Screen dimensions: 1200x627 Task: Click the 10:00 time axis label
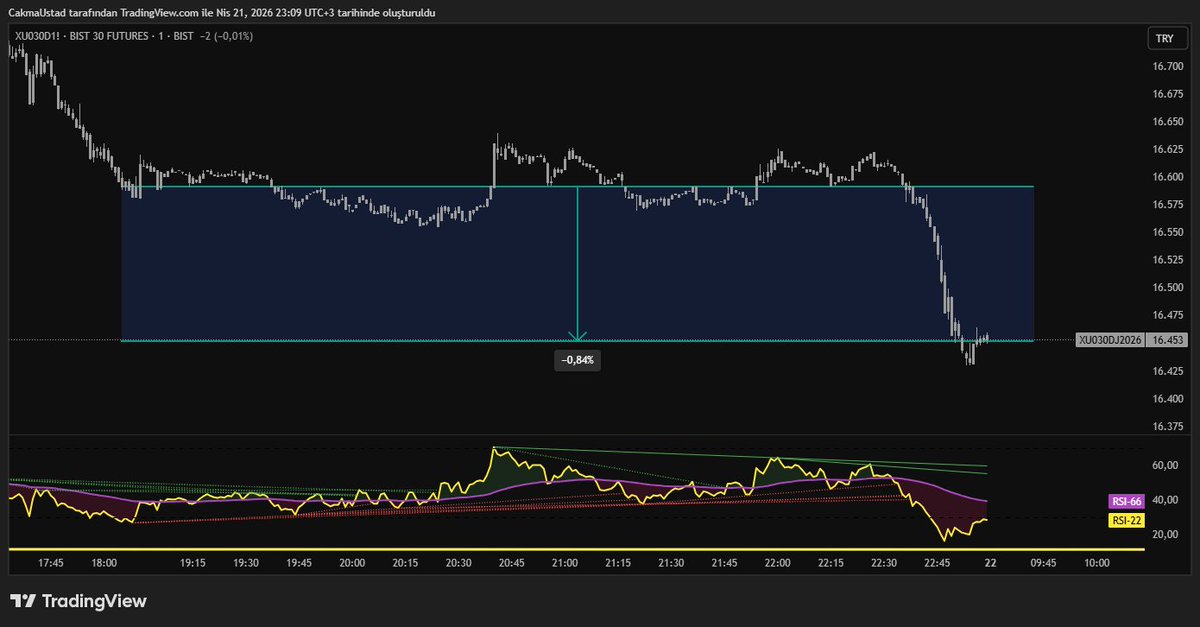(x=1096, y=563)
